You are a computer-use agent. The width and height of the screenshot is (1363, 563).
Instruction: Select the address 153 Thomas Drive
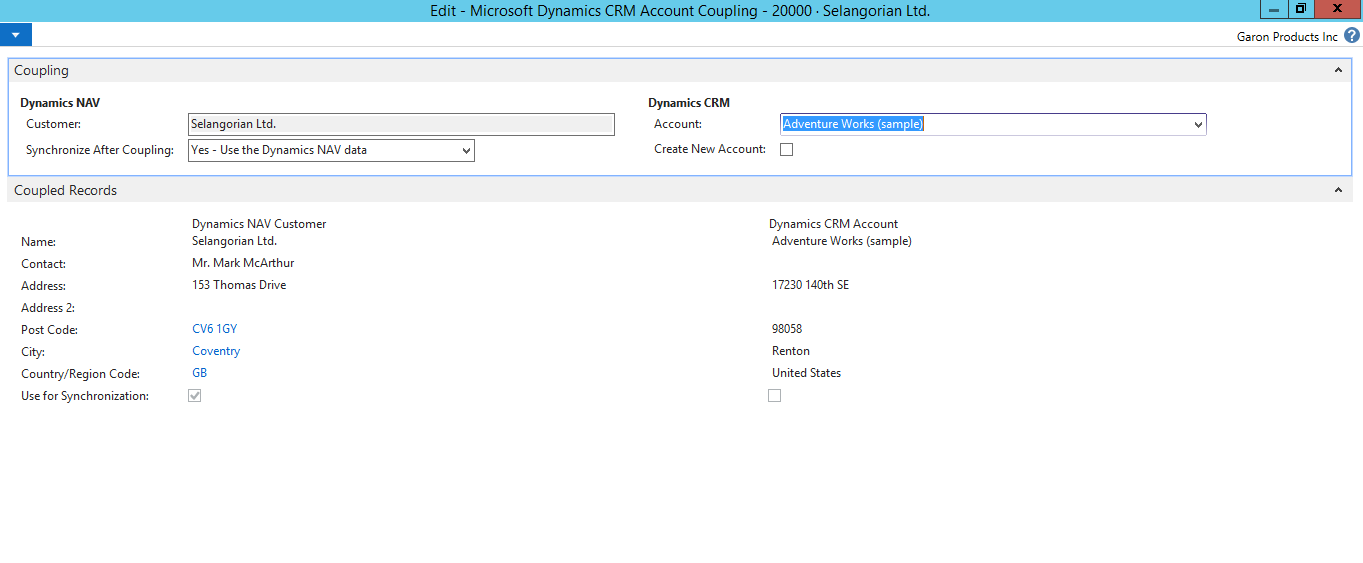click(239, 285)
